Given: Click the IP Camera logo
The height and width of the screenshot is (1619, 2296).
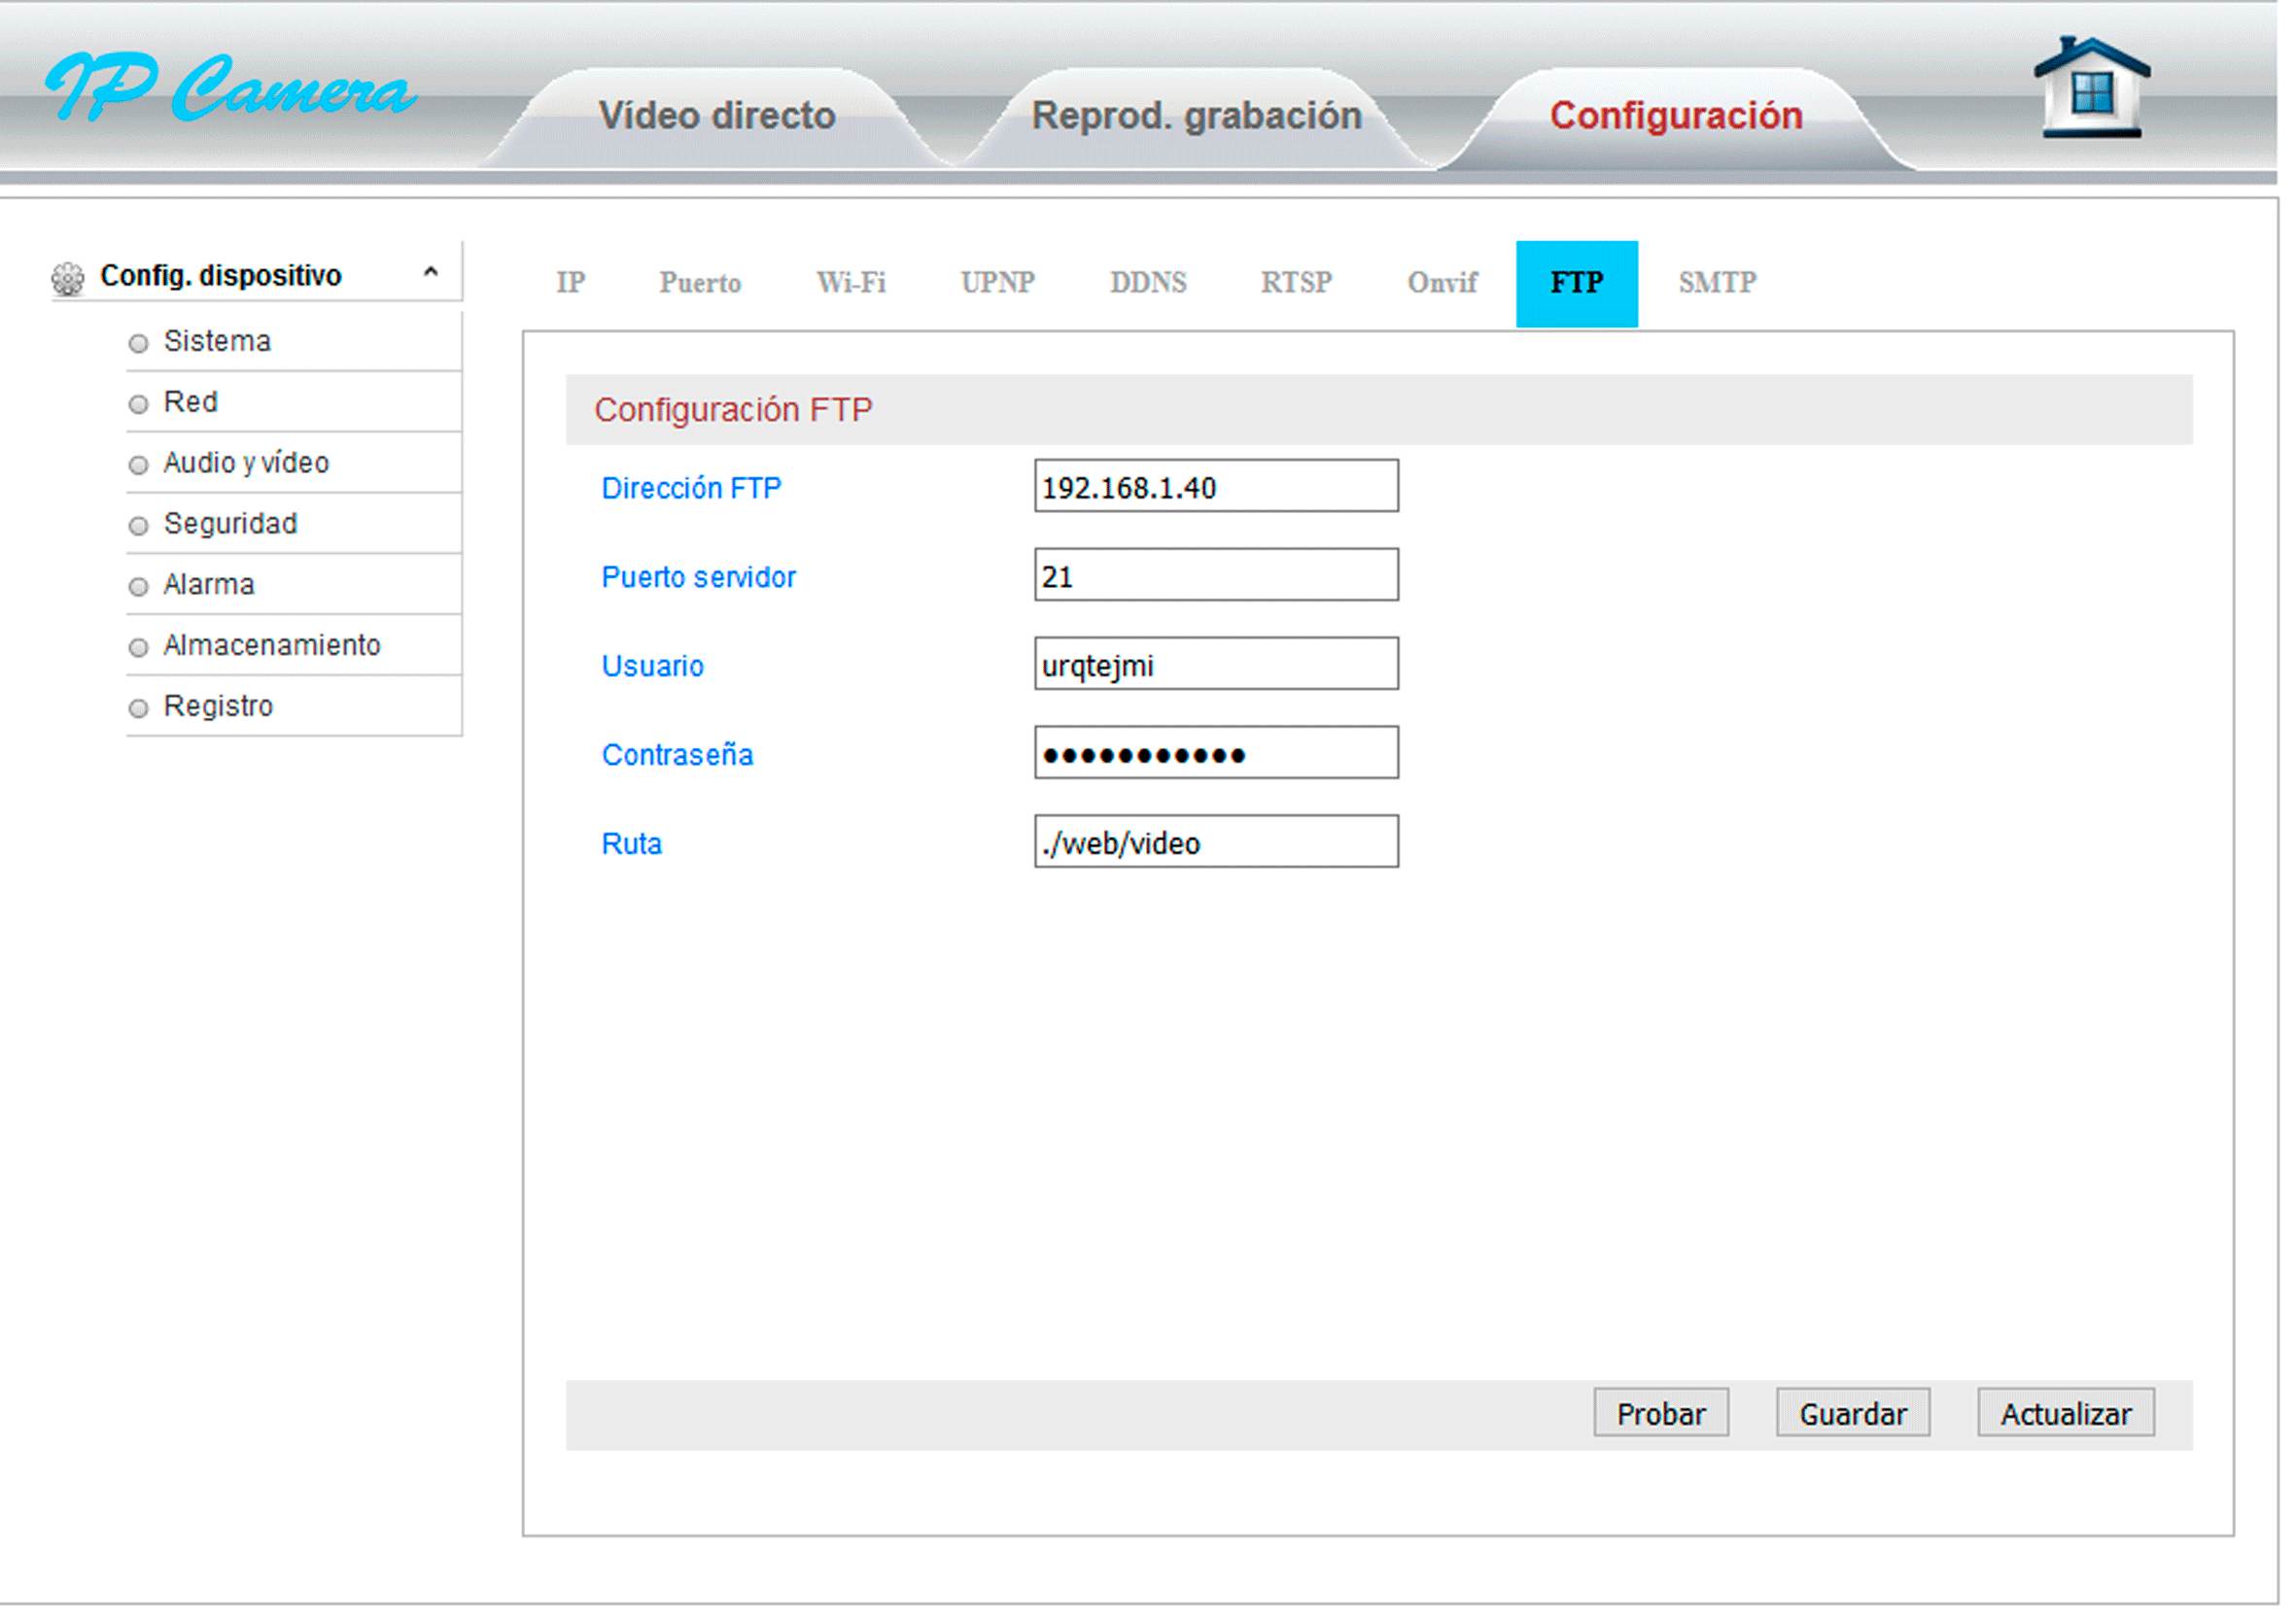Looking at the screenshot, I should pos(230,88).
